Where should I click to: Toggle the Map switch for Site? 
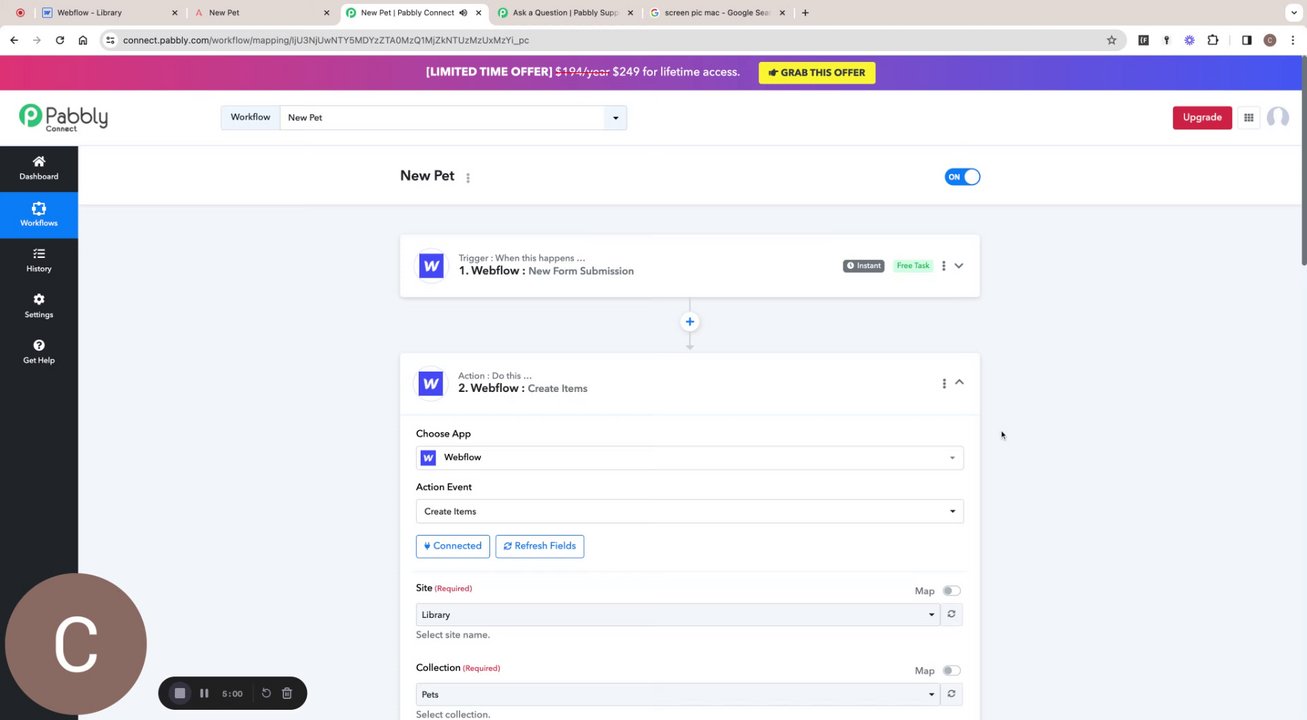[951, 591]
